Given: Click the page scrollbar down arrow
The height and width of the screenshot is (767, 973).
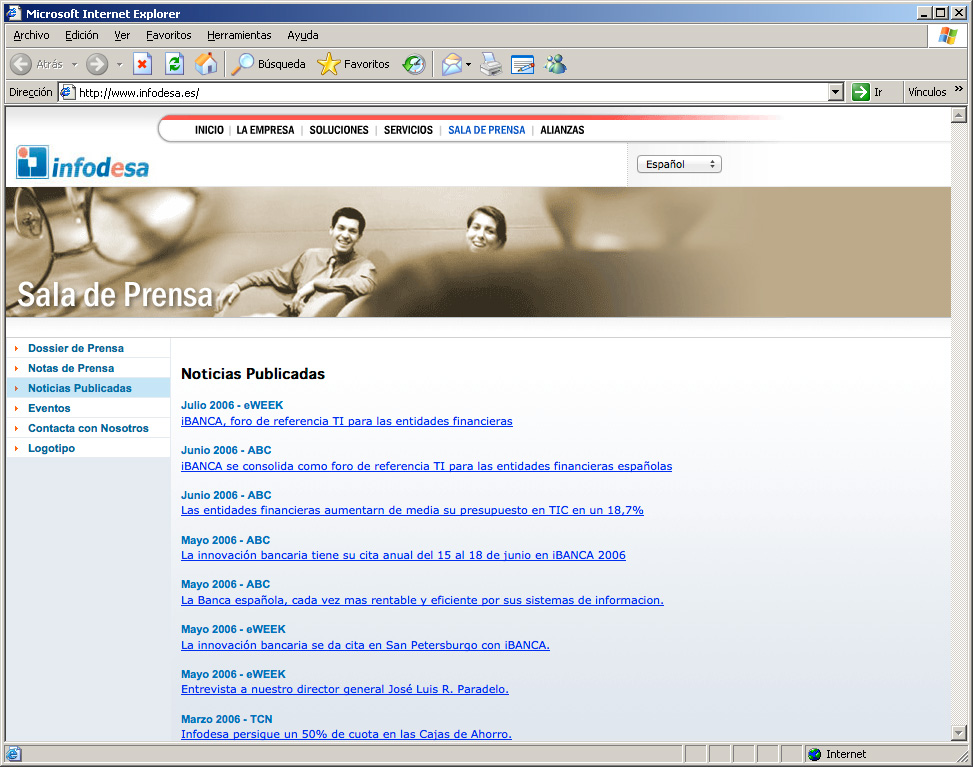Looking at the screenshot, I should pos(958,733).
